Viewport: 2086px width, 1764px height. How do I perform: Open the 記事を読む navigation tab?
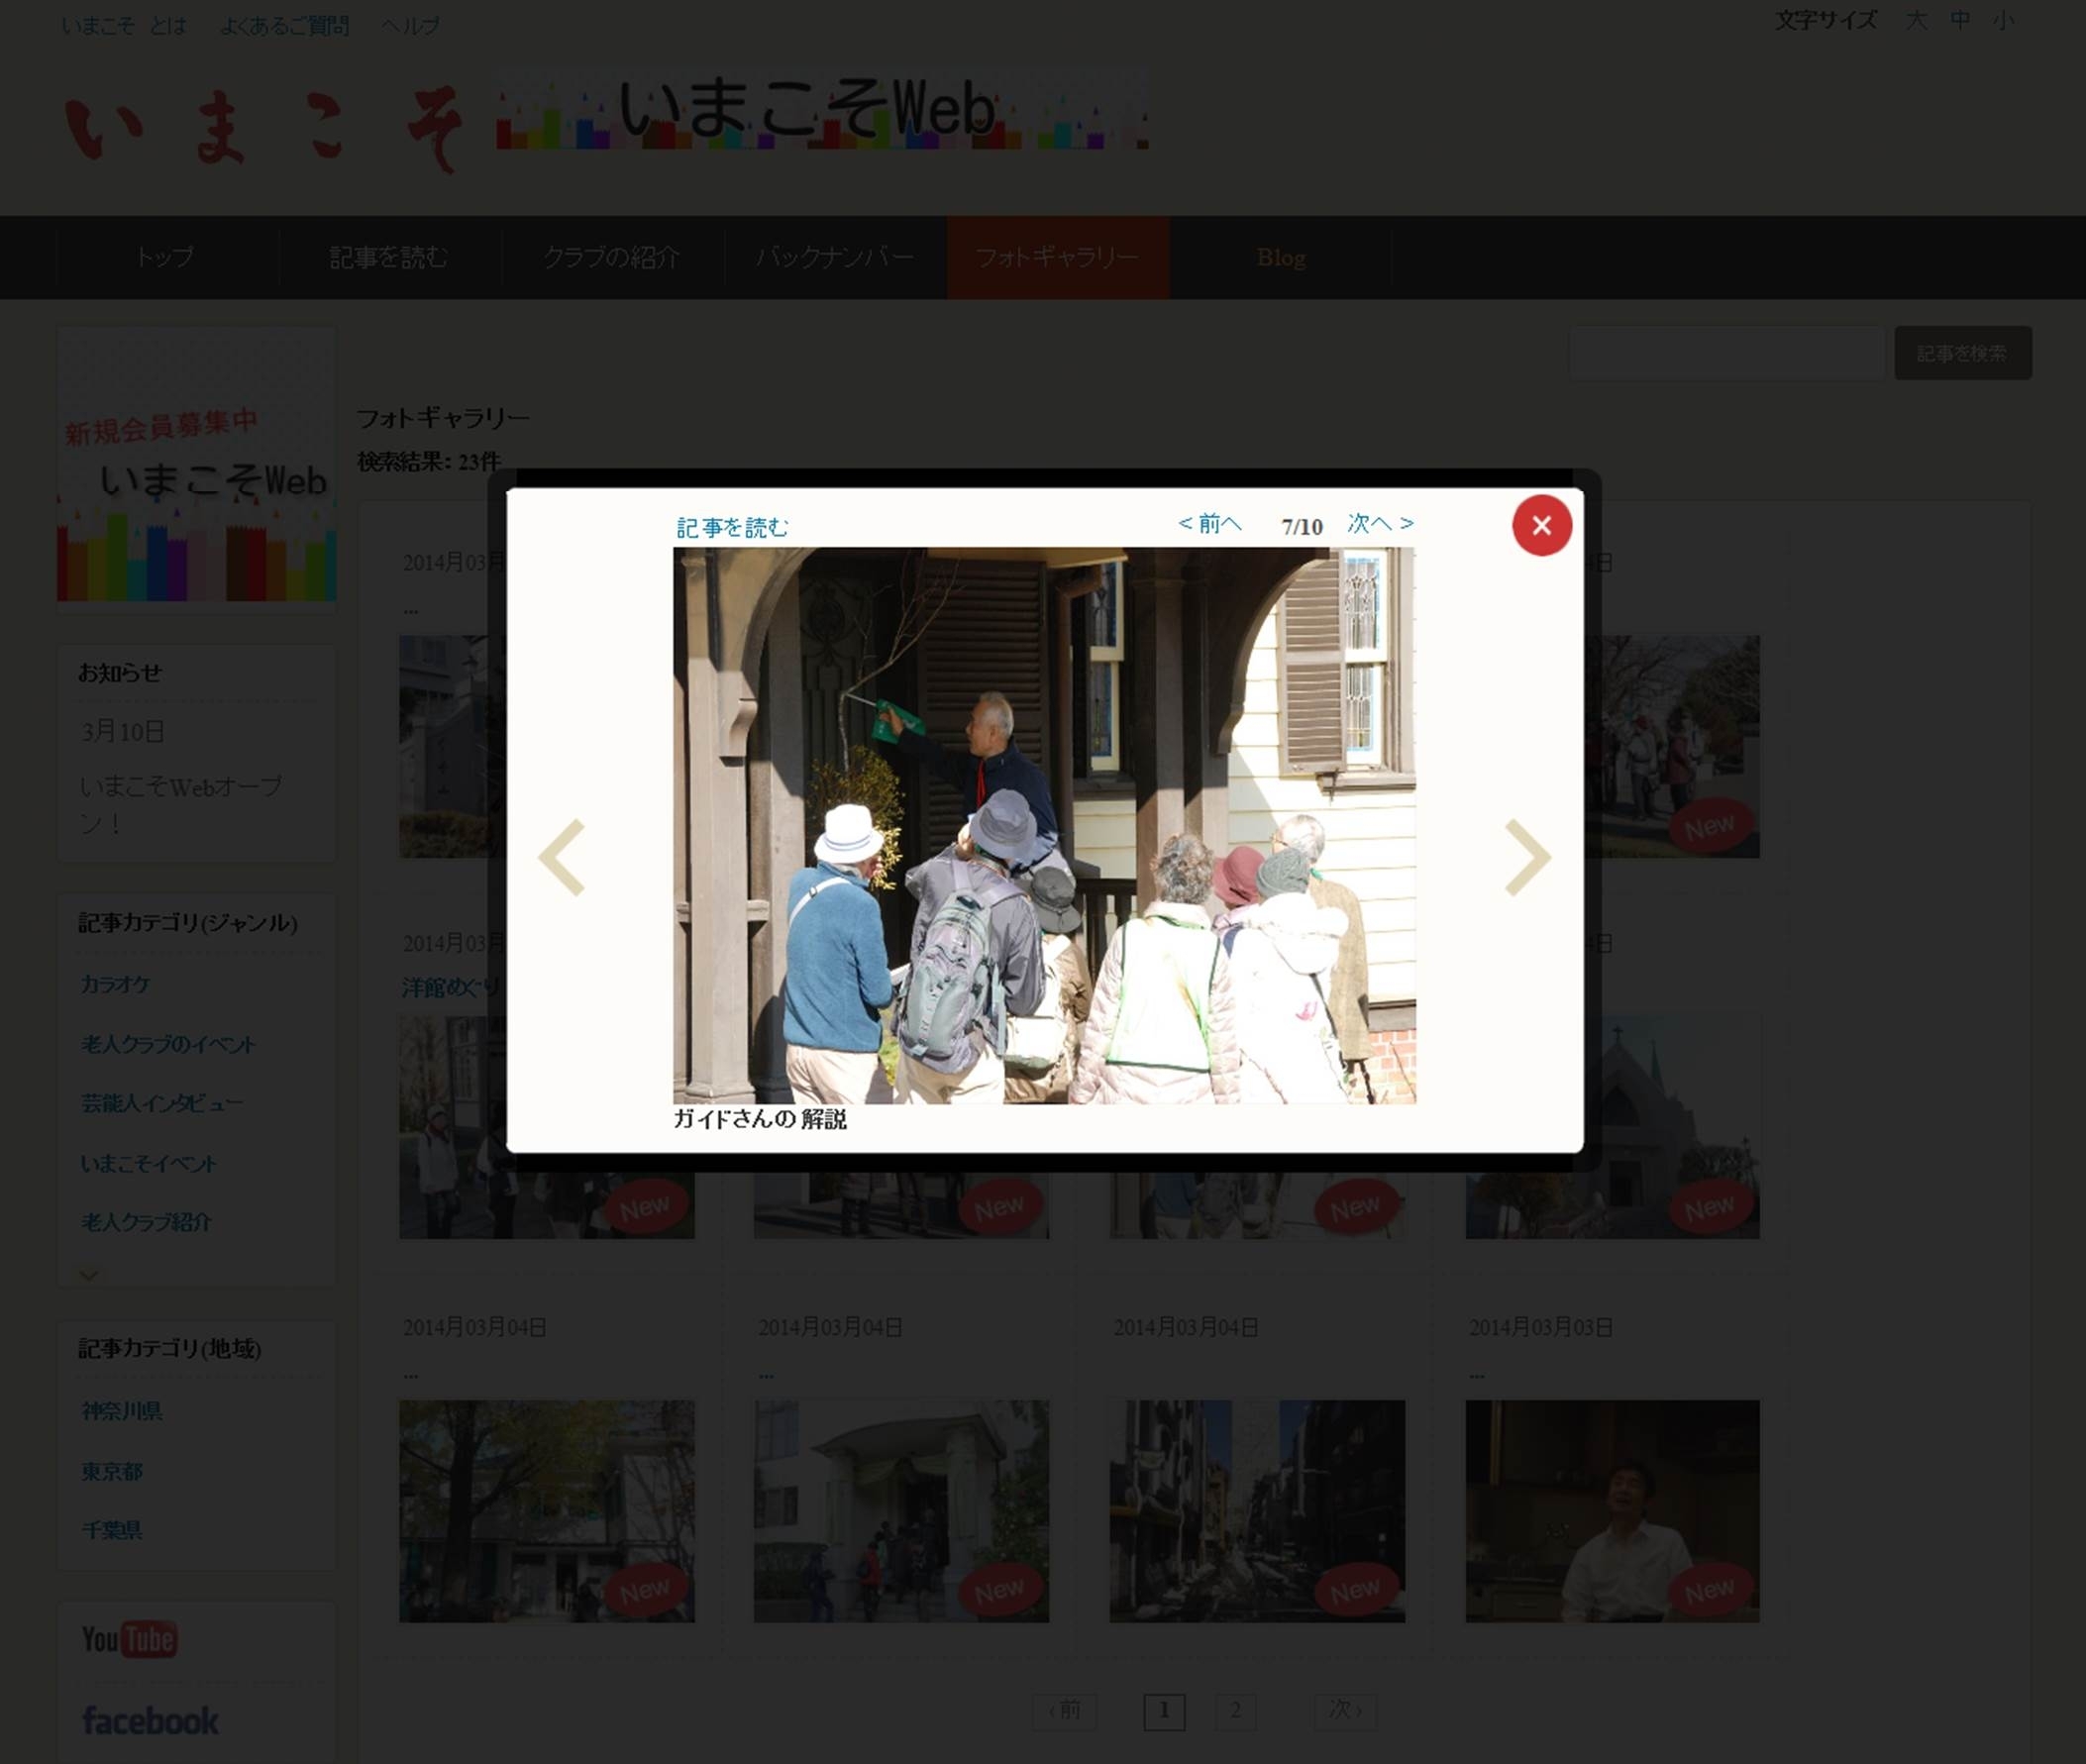[389, 257]
